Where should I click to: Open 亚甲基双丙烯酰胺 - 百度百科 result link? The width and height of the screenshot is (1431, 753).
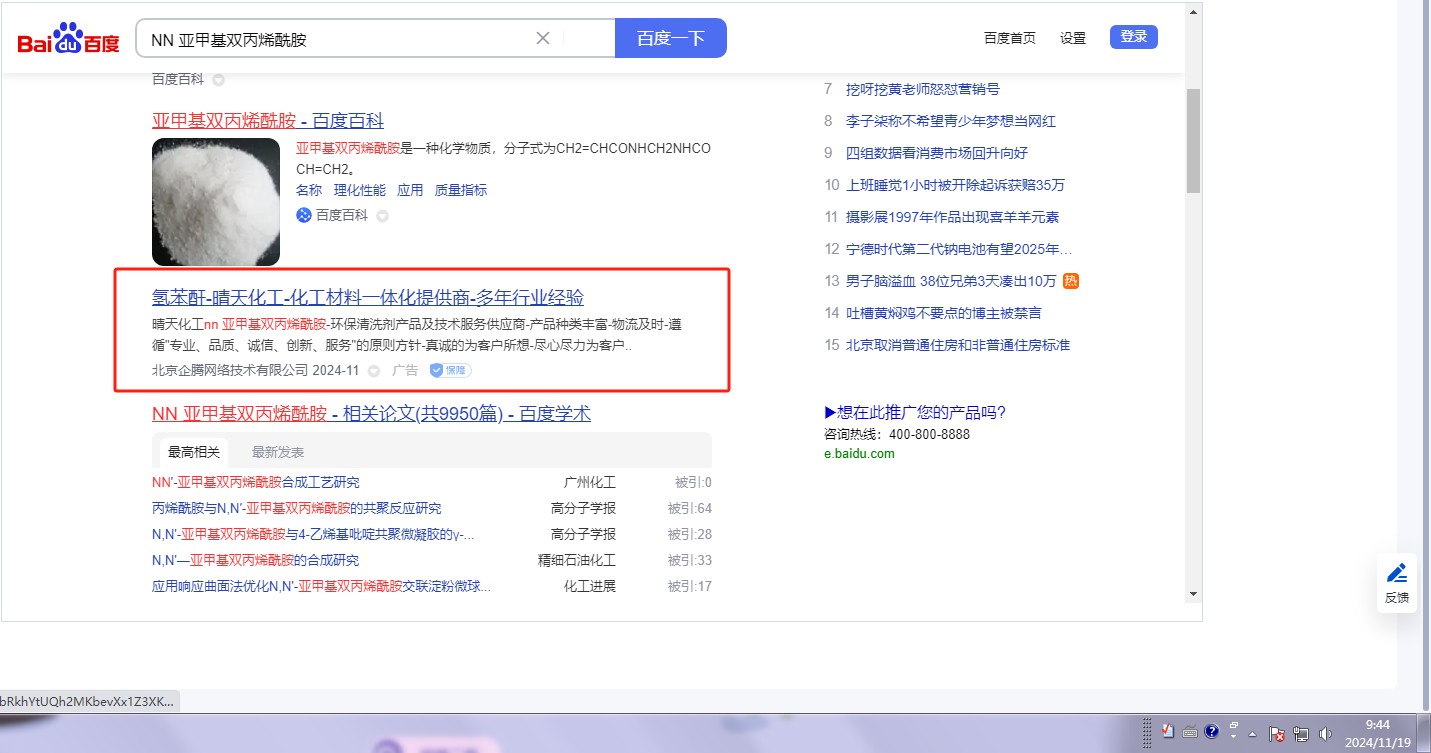click(268, 121)
